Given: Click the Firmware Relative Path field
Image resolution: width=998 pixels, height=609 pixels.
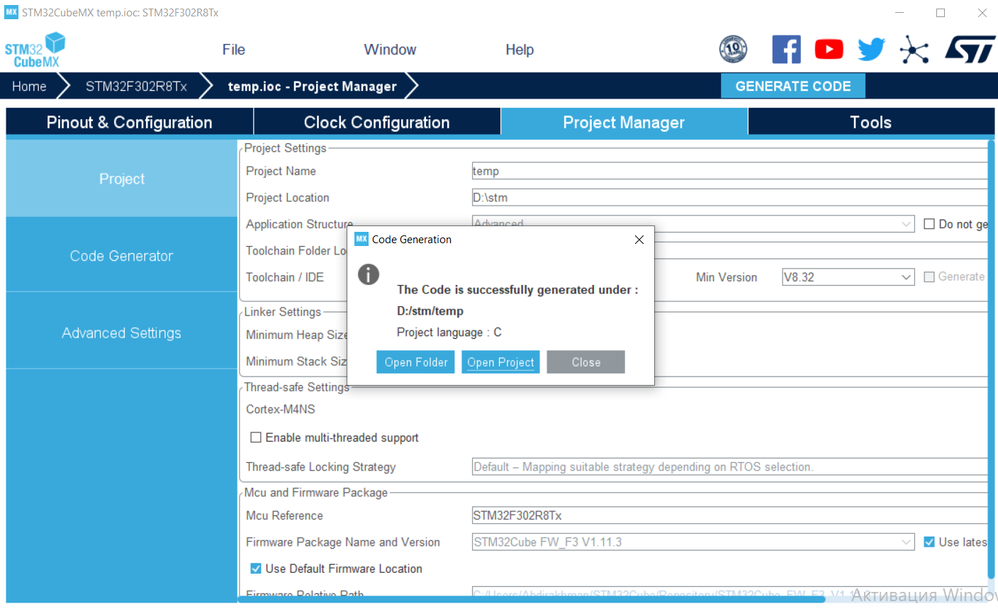Looking at the screenshot, I should coord(729,593).
